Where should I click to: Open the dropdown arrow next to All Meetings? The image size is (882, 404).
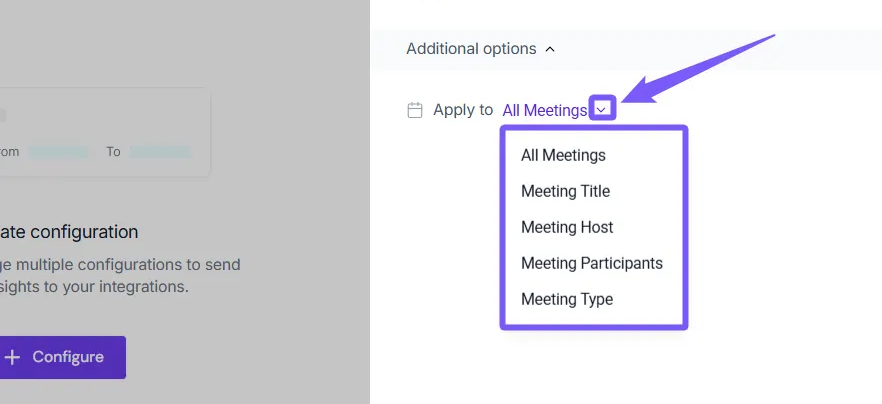pos(601,109)
